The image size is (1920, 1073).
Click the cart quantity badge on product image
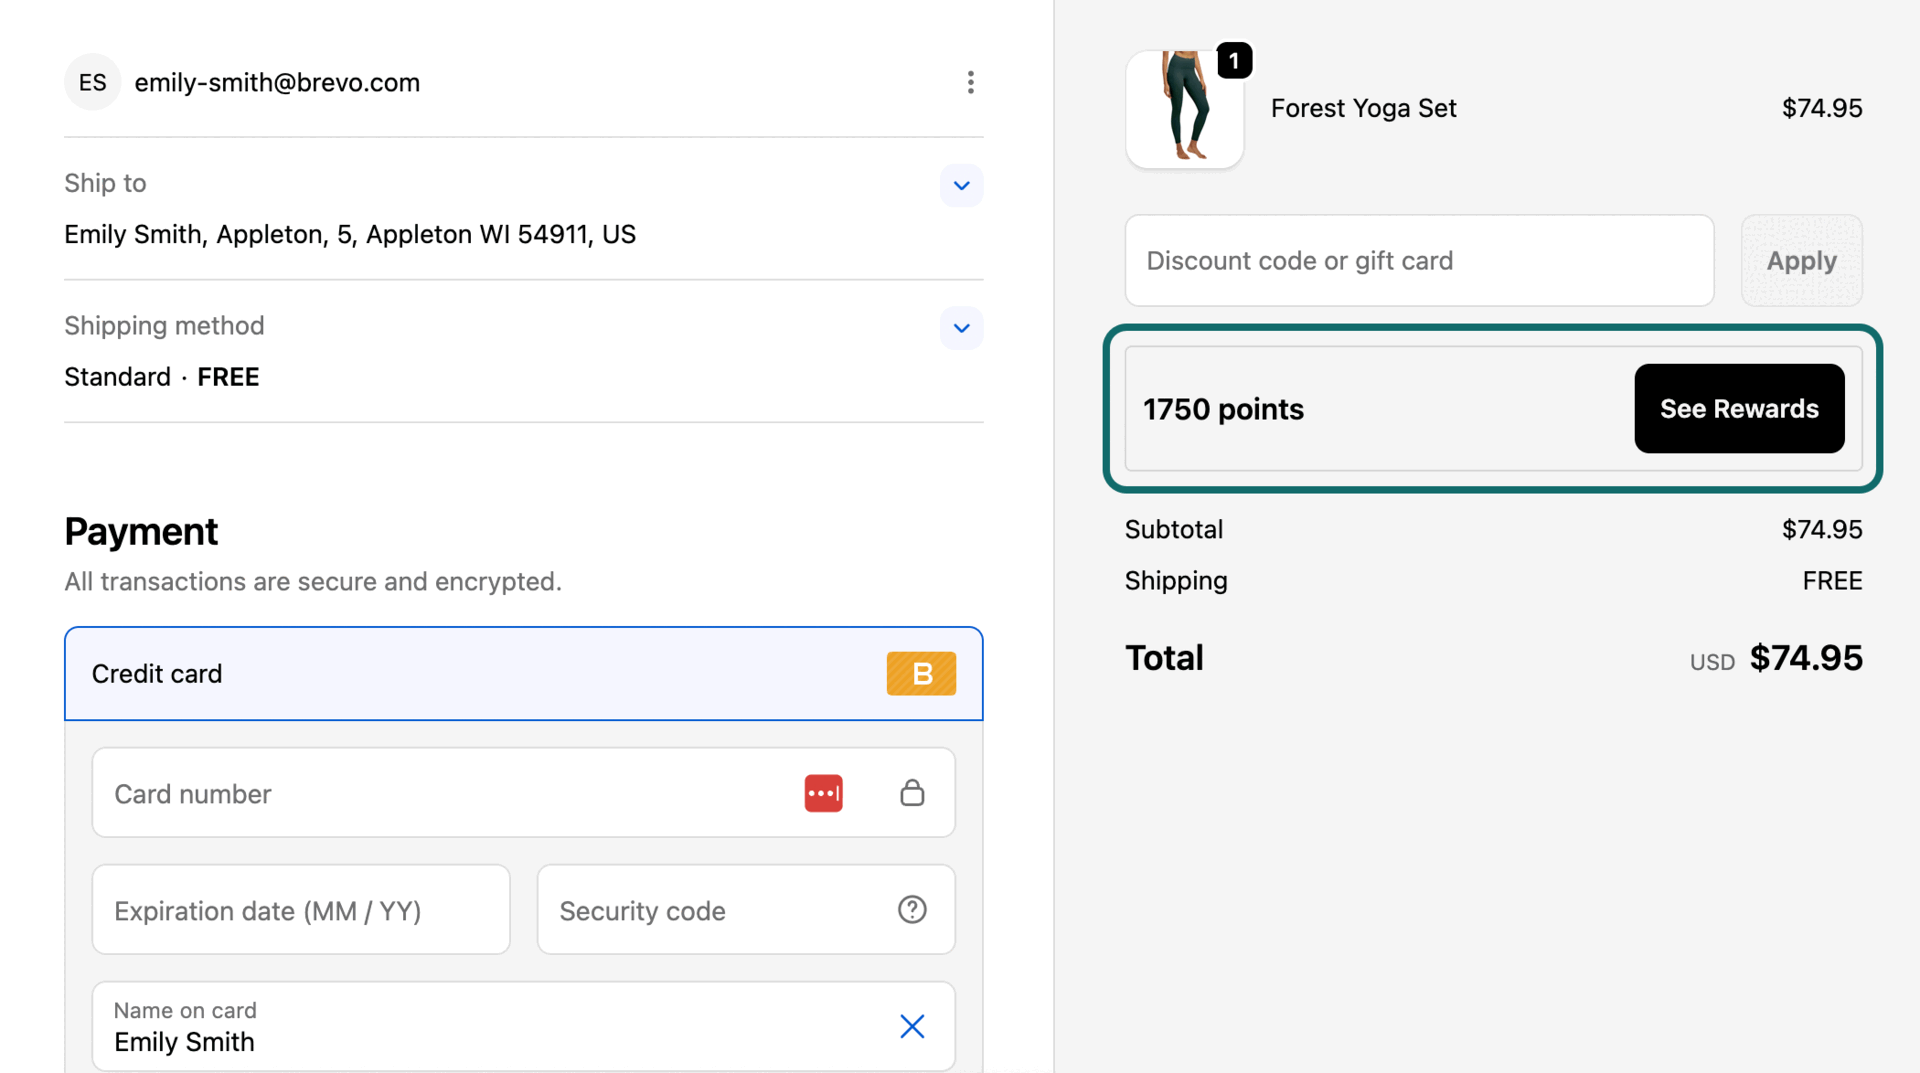pos(1235,60)
